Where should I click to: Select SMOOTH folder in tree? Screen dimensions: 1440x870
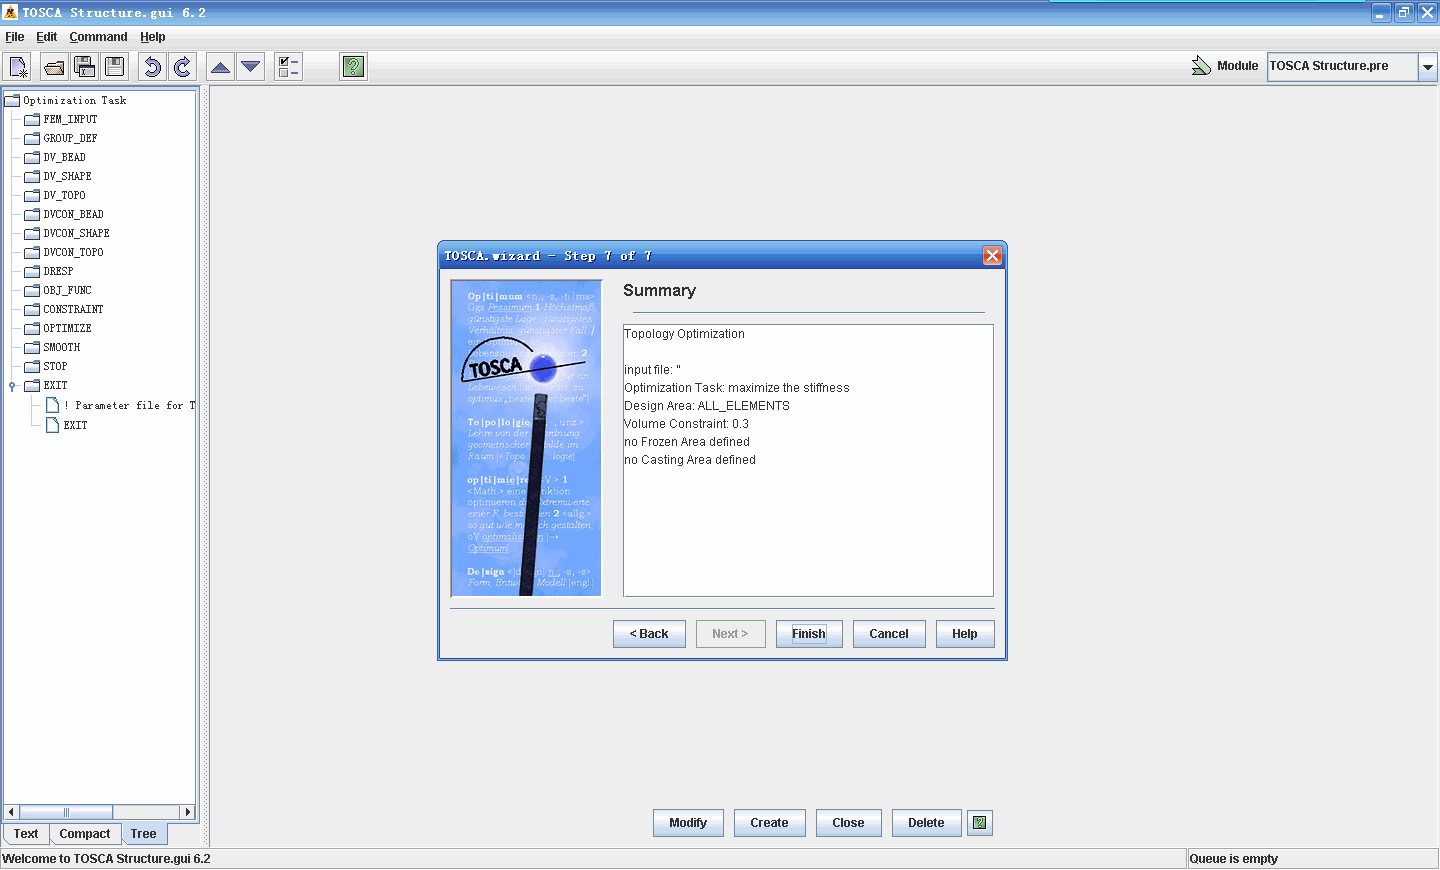click(x=52, y=347)
